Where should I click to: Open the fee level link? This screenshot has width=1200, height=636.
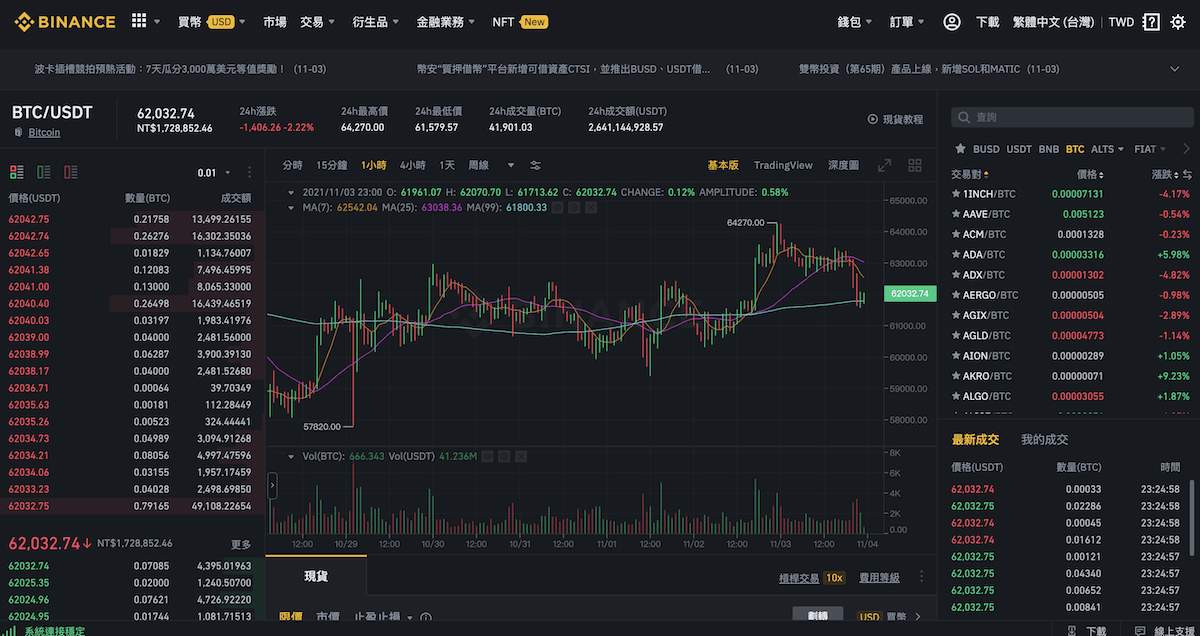click(879, 578)
